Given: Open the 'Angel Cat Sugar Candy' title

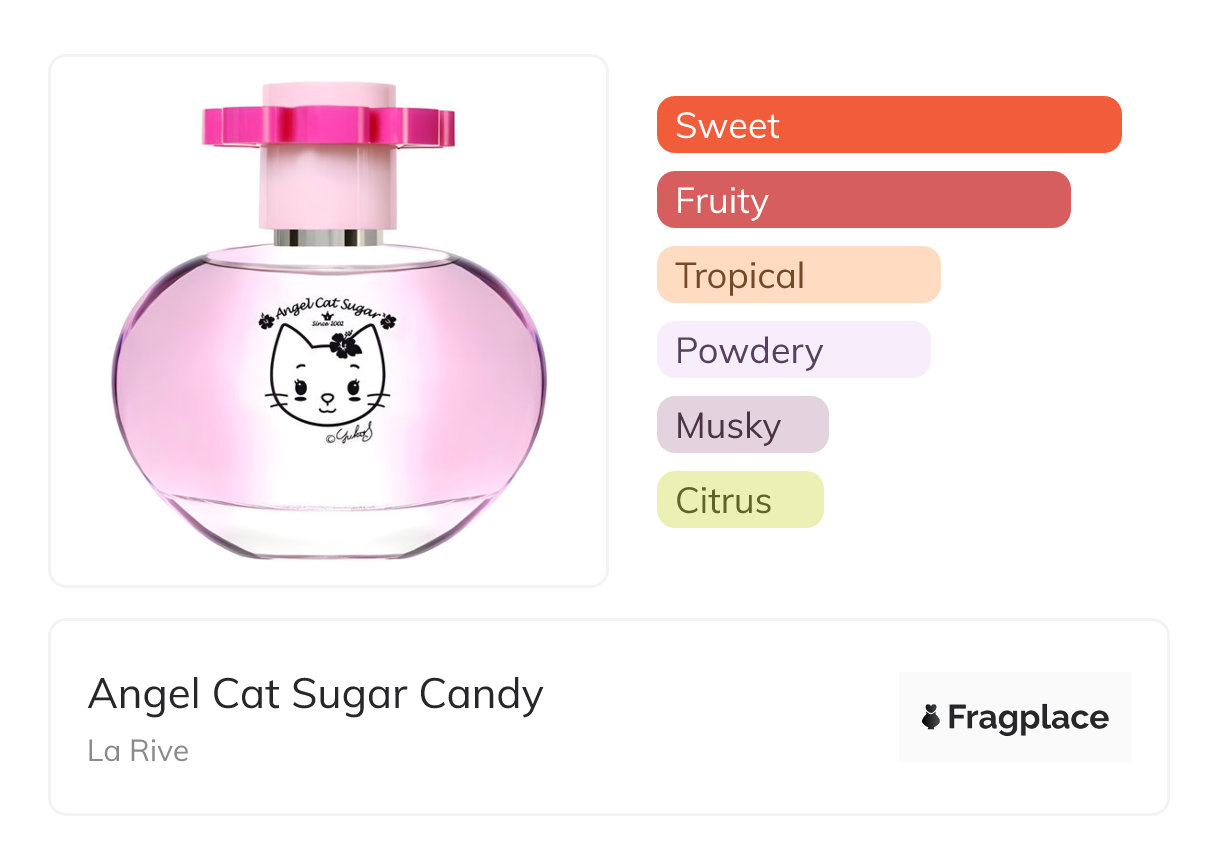Looking at the screenshot, I should pos(315,693).
